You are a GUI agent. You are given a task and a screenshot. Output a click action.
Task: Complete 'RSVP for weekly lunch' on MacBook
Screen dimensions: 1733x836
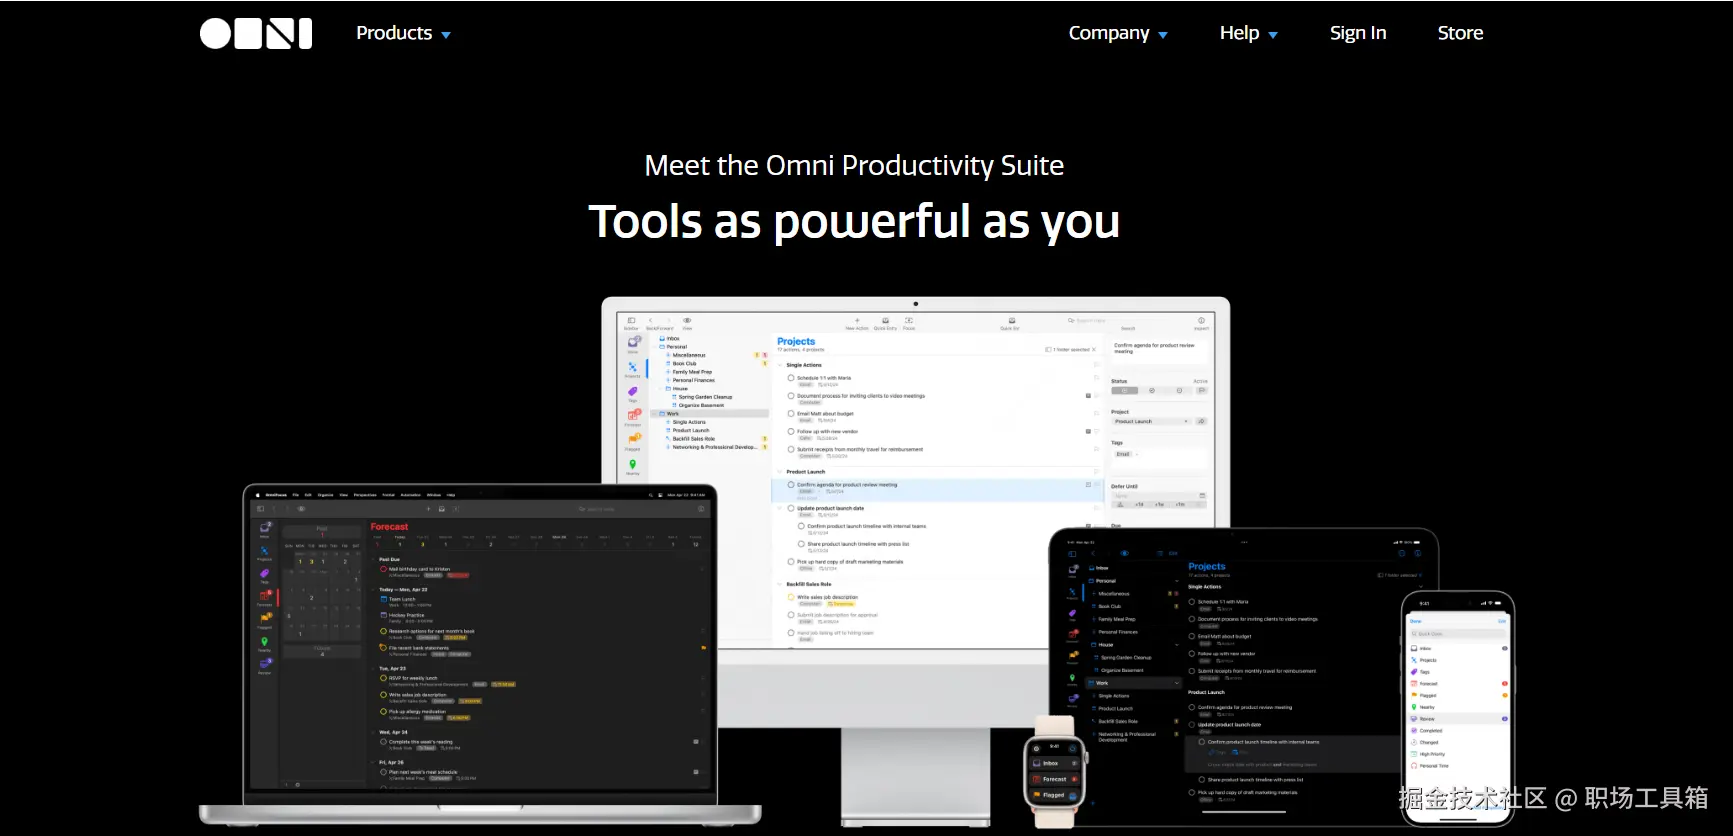point(383,678)
